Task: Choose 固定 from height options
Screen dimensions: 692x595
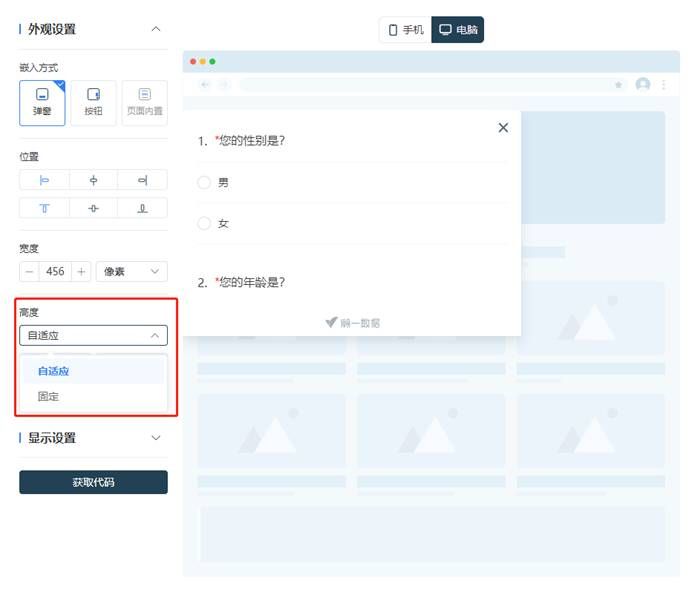Action: coord(93,396)
